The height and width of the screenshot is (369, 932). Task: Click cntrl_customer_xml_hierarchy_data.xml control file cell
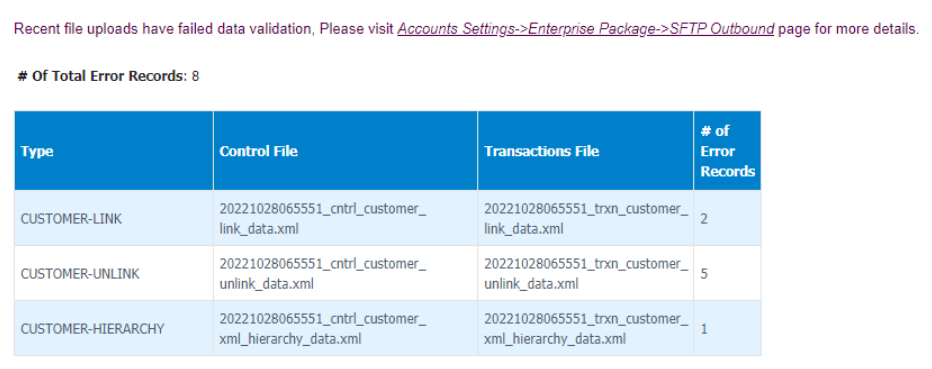pos(345,328)
